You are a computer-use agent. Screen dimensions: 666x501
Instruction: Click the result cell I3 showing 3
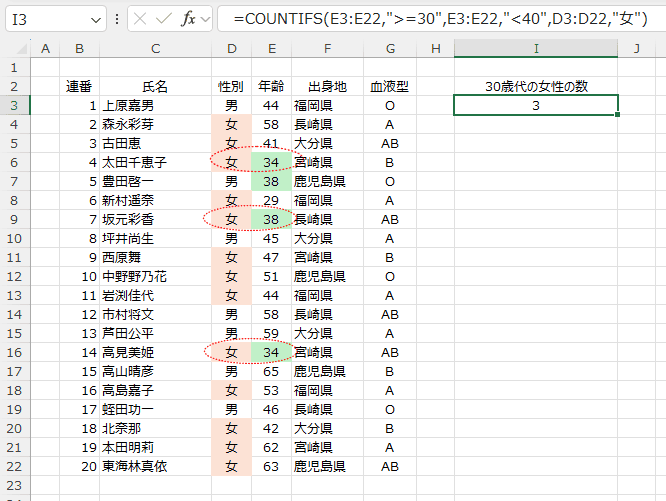point(536,105)
